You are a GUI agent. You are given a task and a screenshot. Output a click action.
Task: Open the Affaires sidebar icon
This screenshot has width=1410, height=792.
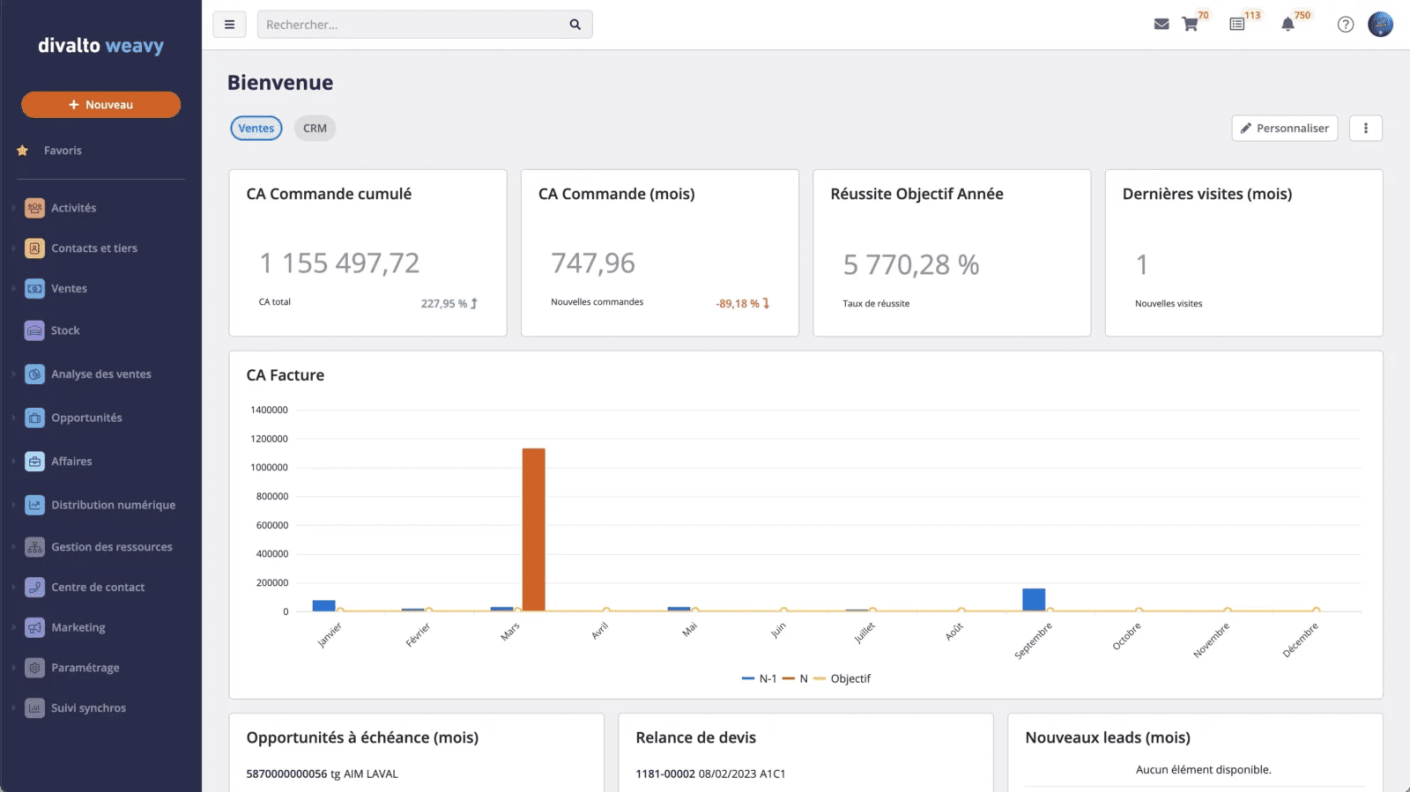pos(35,461)
